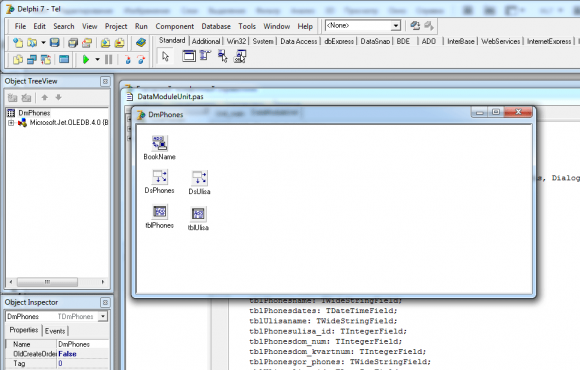Click the Save file toolbar icon

[55, 43]
